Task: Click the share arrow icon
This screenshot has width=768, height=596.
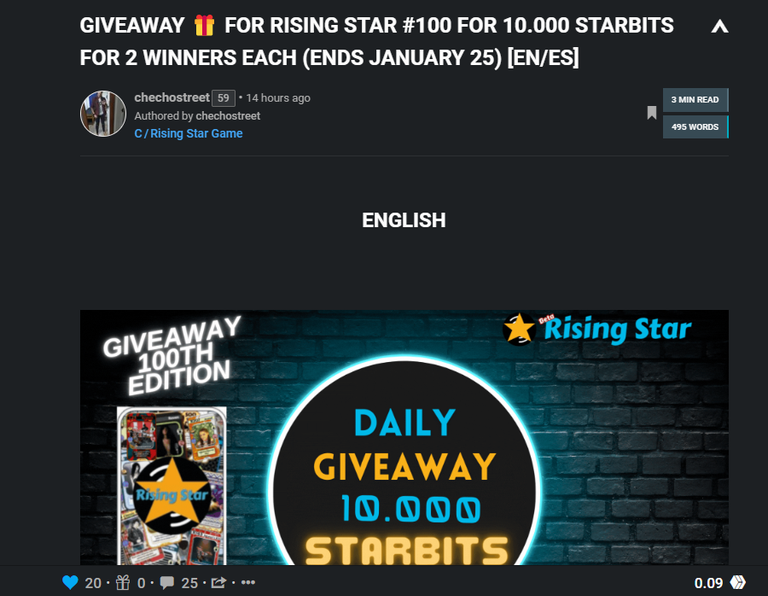Action: click(218, 582)
